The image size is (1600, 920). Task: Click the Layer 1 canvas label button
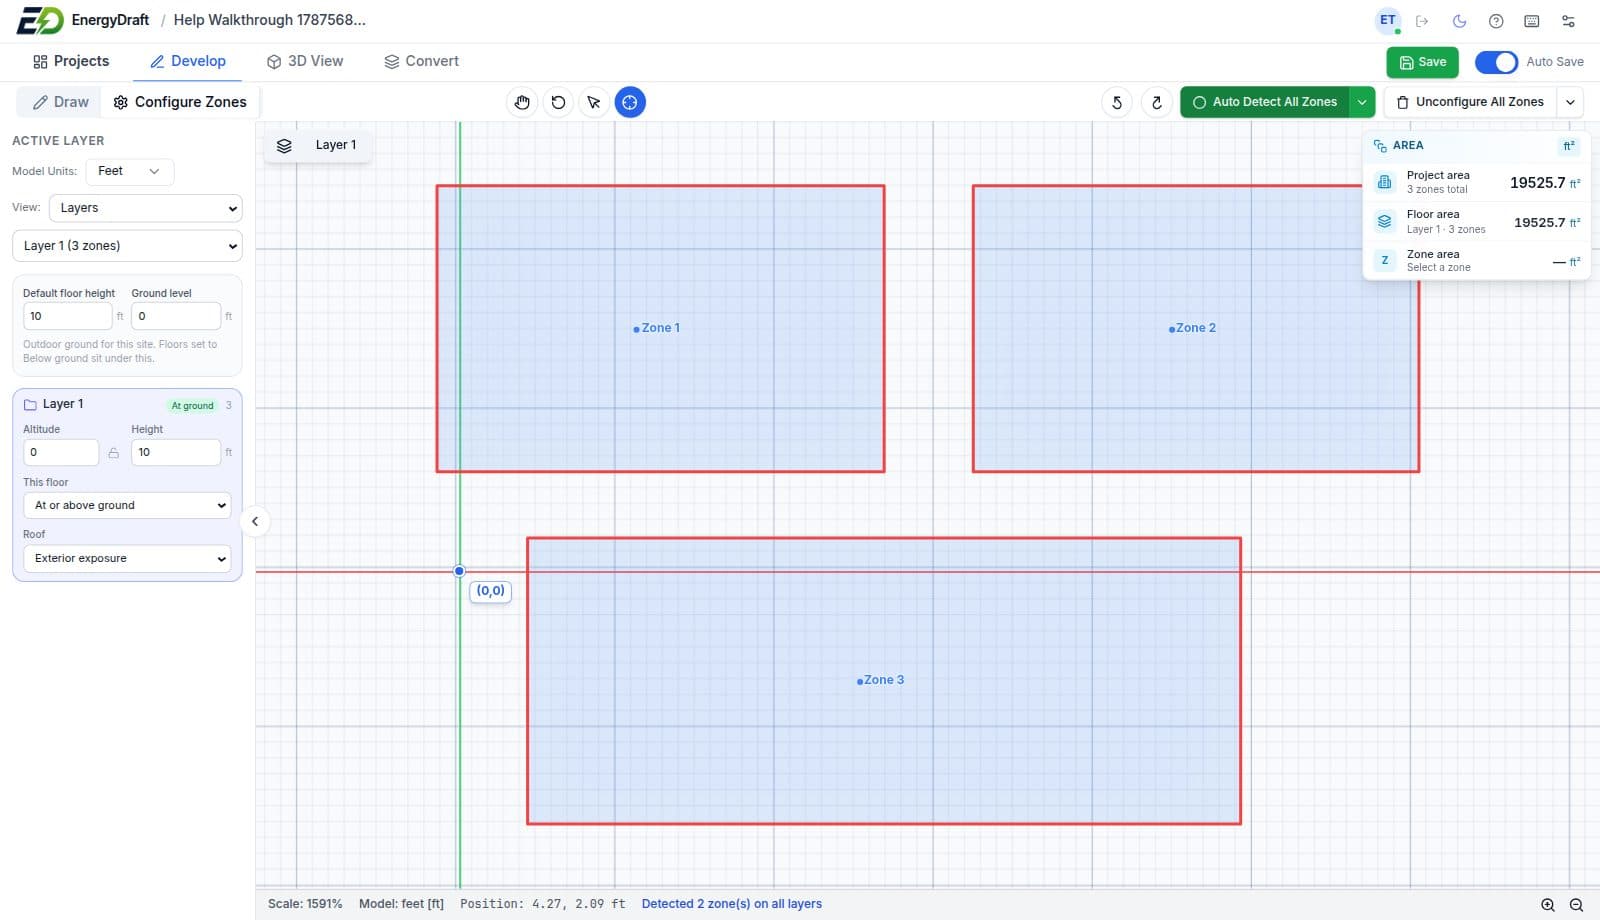coord(317,145)
